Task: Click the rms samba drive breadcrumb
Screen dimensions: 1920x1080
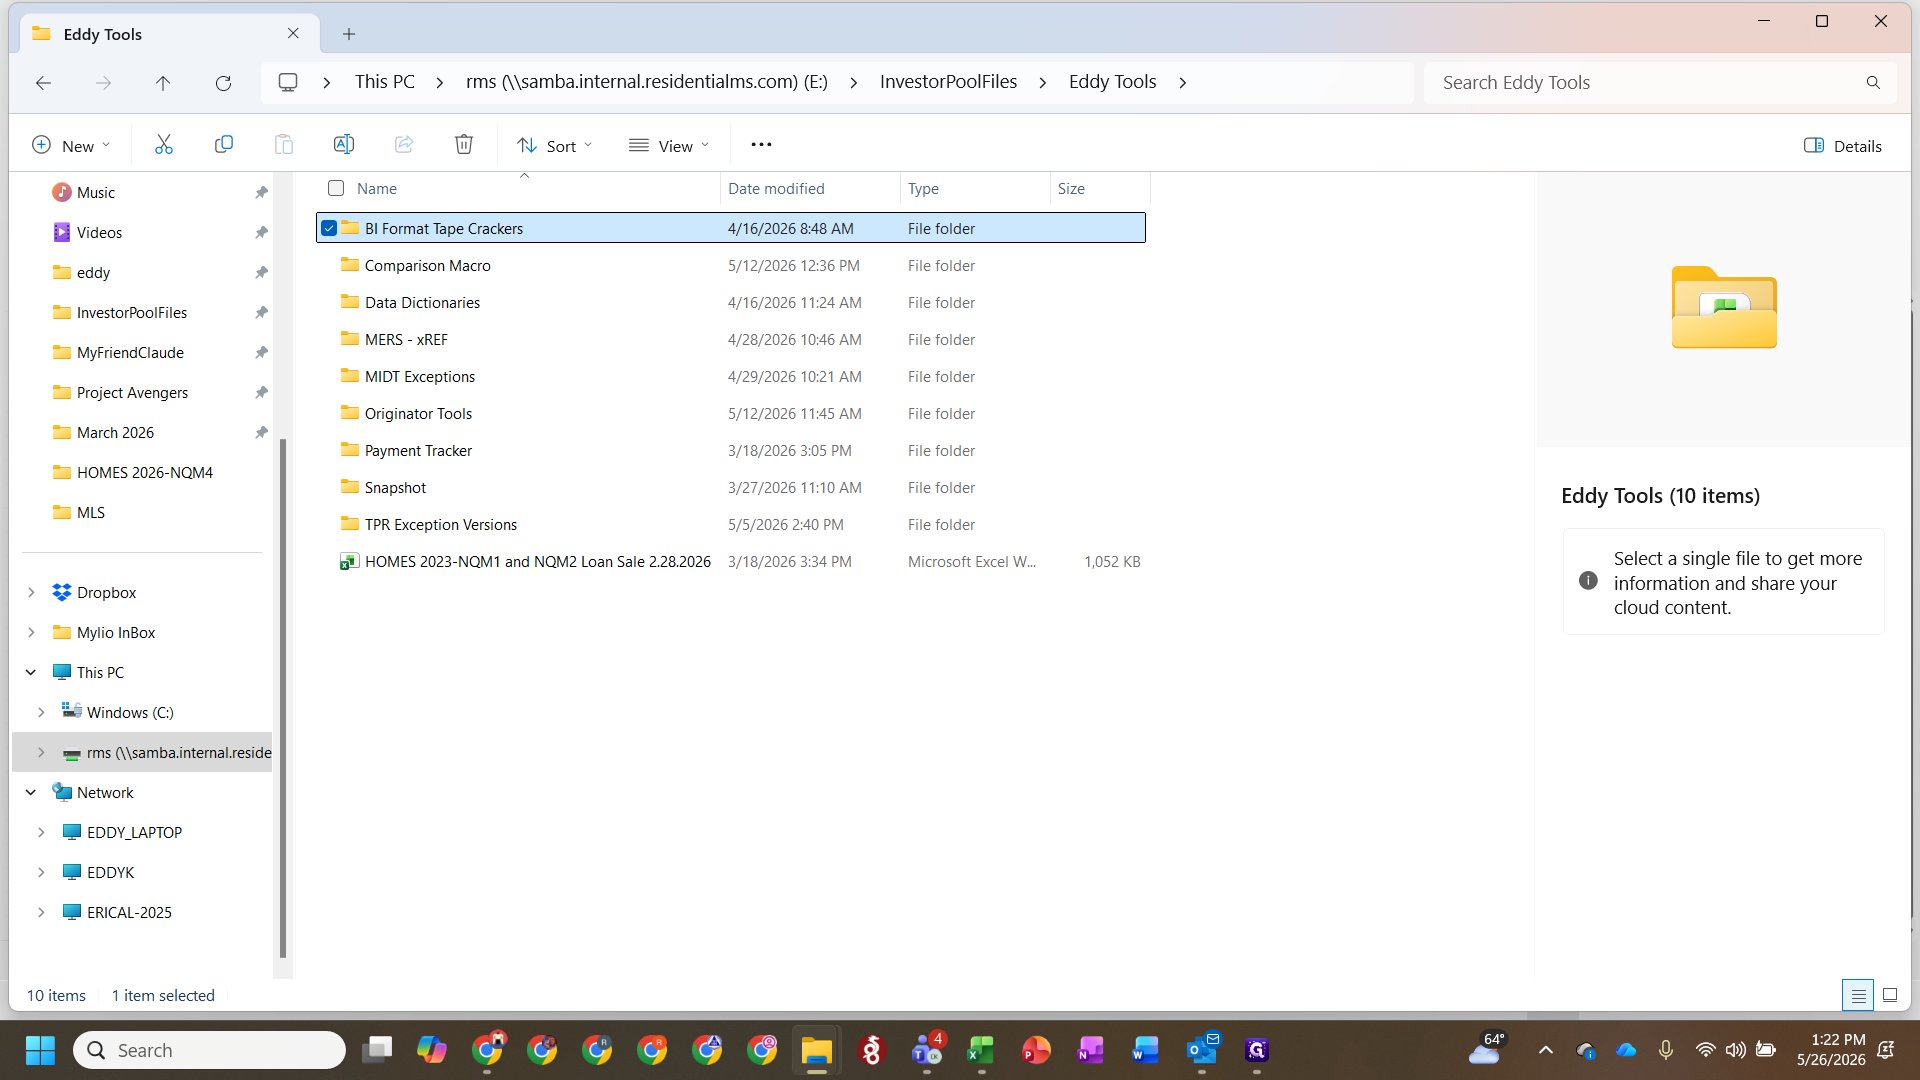Action: point(646,82)
